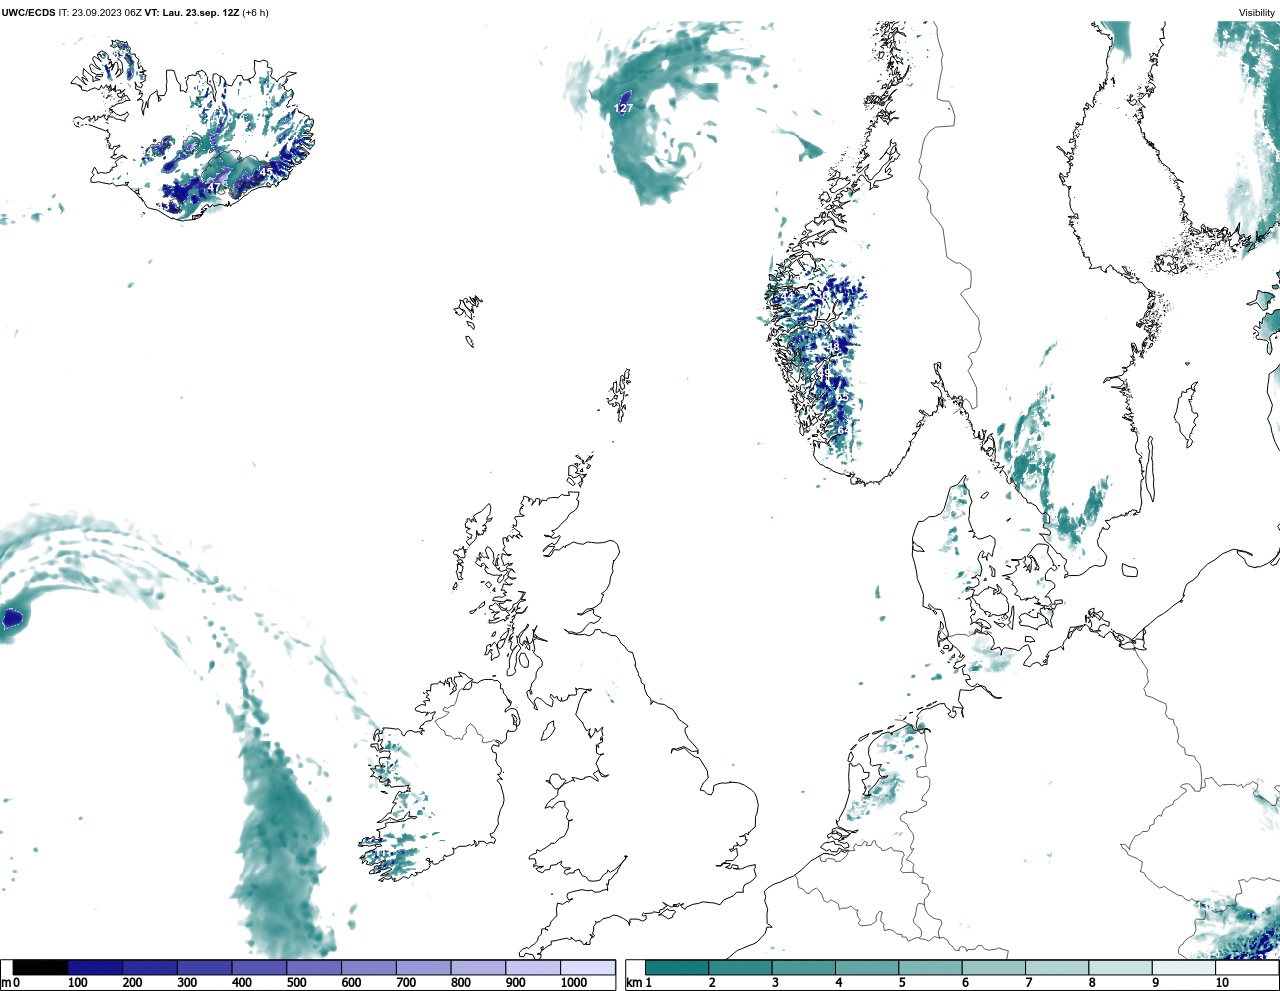Click the 700–800 m lavender swatch
The image size is (1280, 991).
point(423,968)
